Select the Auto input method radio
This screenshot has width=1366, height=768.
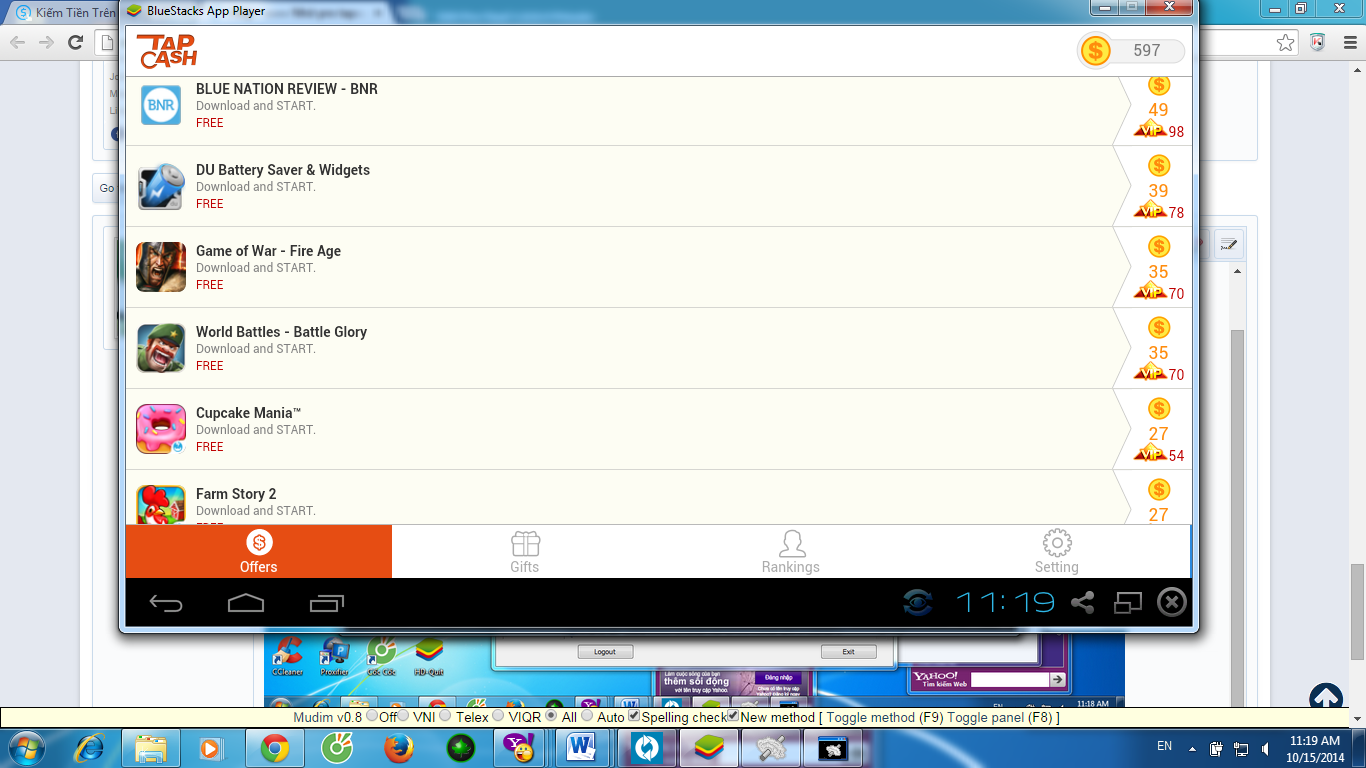(x=587, y=716)
